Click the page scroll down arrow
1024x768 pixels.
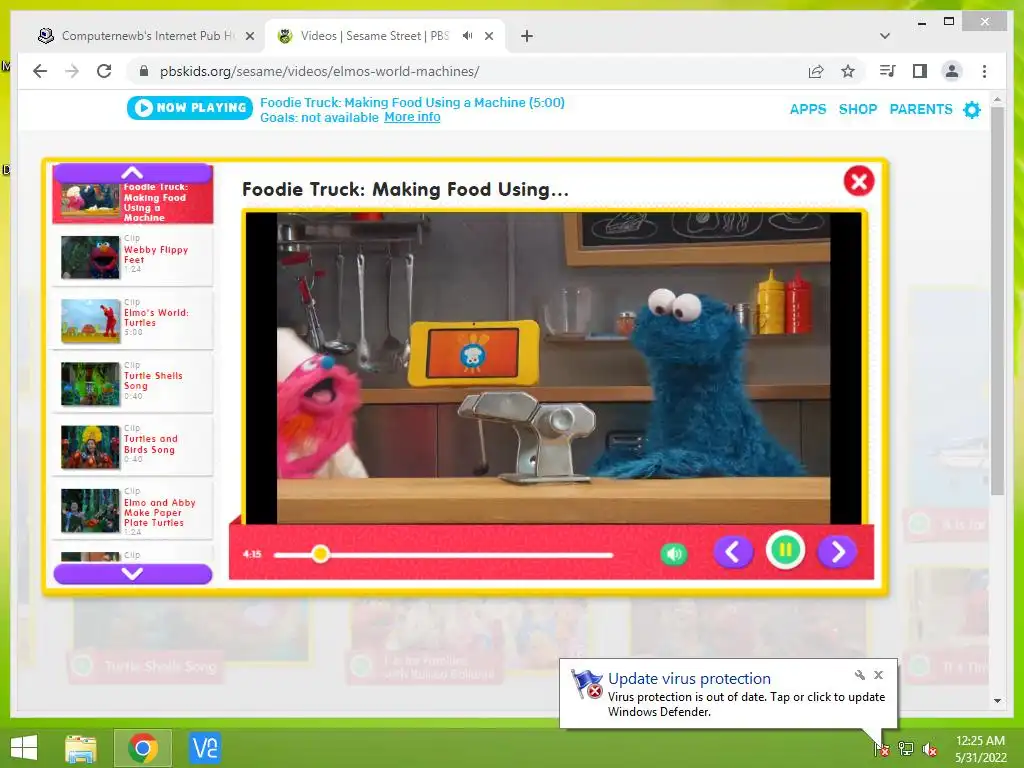pyautogui.click(x=997, y=701)
